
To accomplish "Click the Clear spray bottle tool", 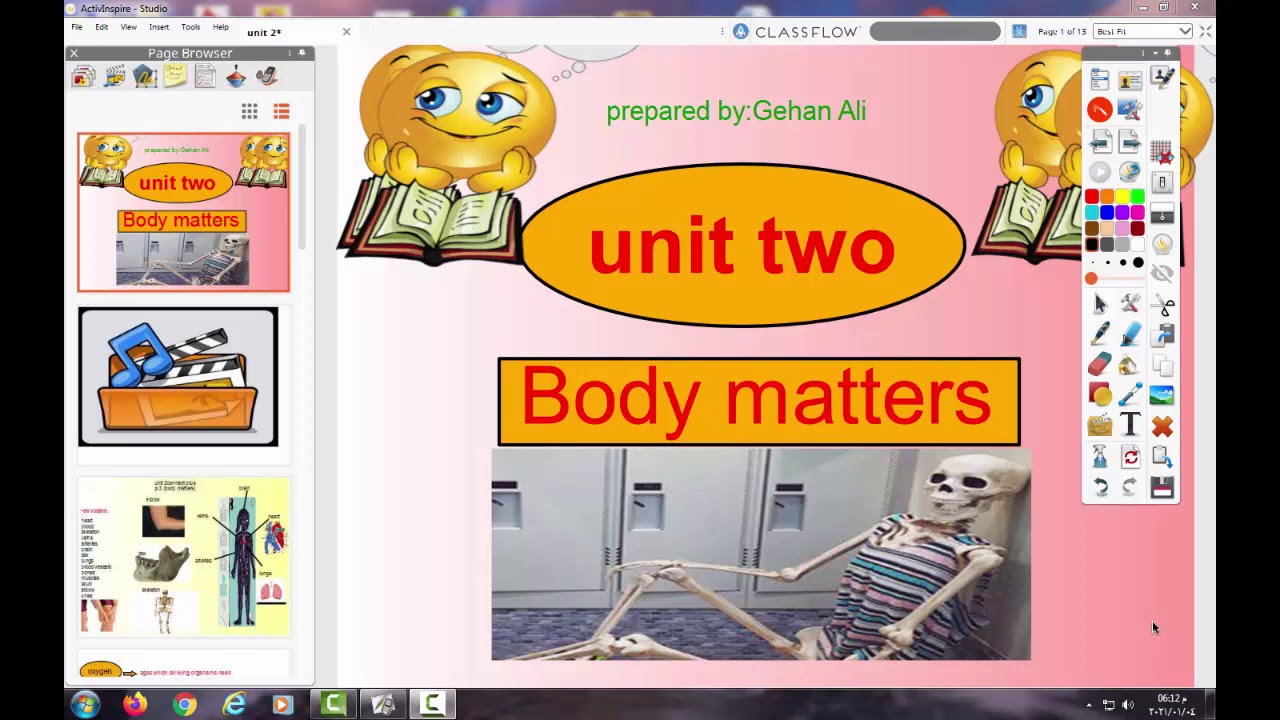I will pyautogui.click(x=1099, y=457).
